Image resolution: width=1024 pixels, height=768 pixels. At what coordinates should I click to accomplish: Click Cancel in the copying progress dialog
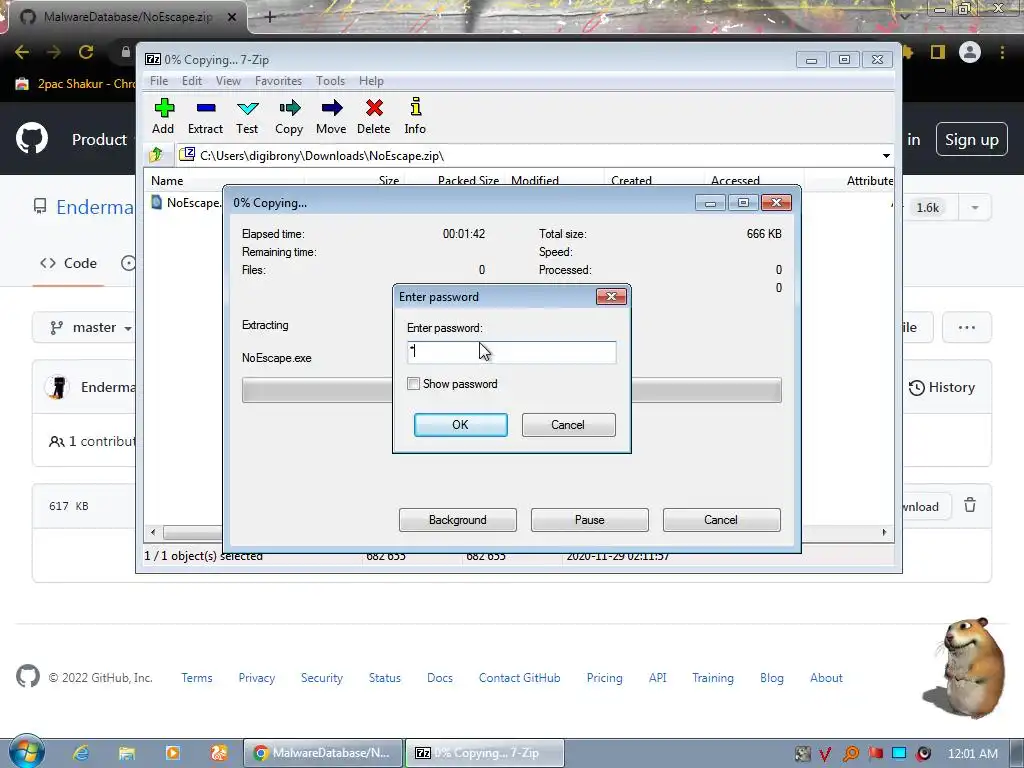tap(721, 520)
